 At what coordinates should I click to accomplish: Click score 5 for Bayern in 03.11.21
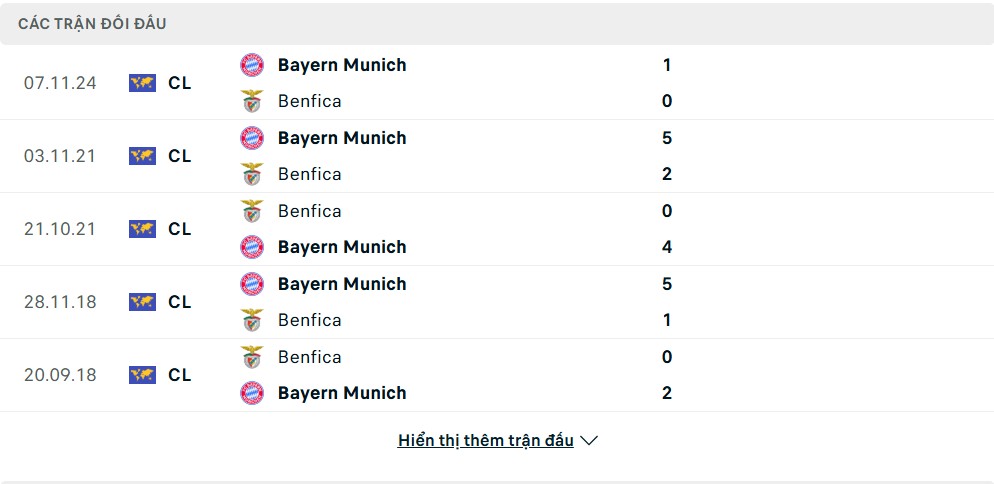point(666,138)
